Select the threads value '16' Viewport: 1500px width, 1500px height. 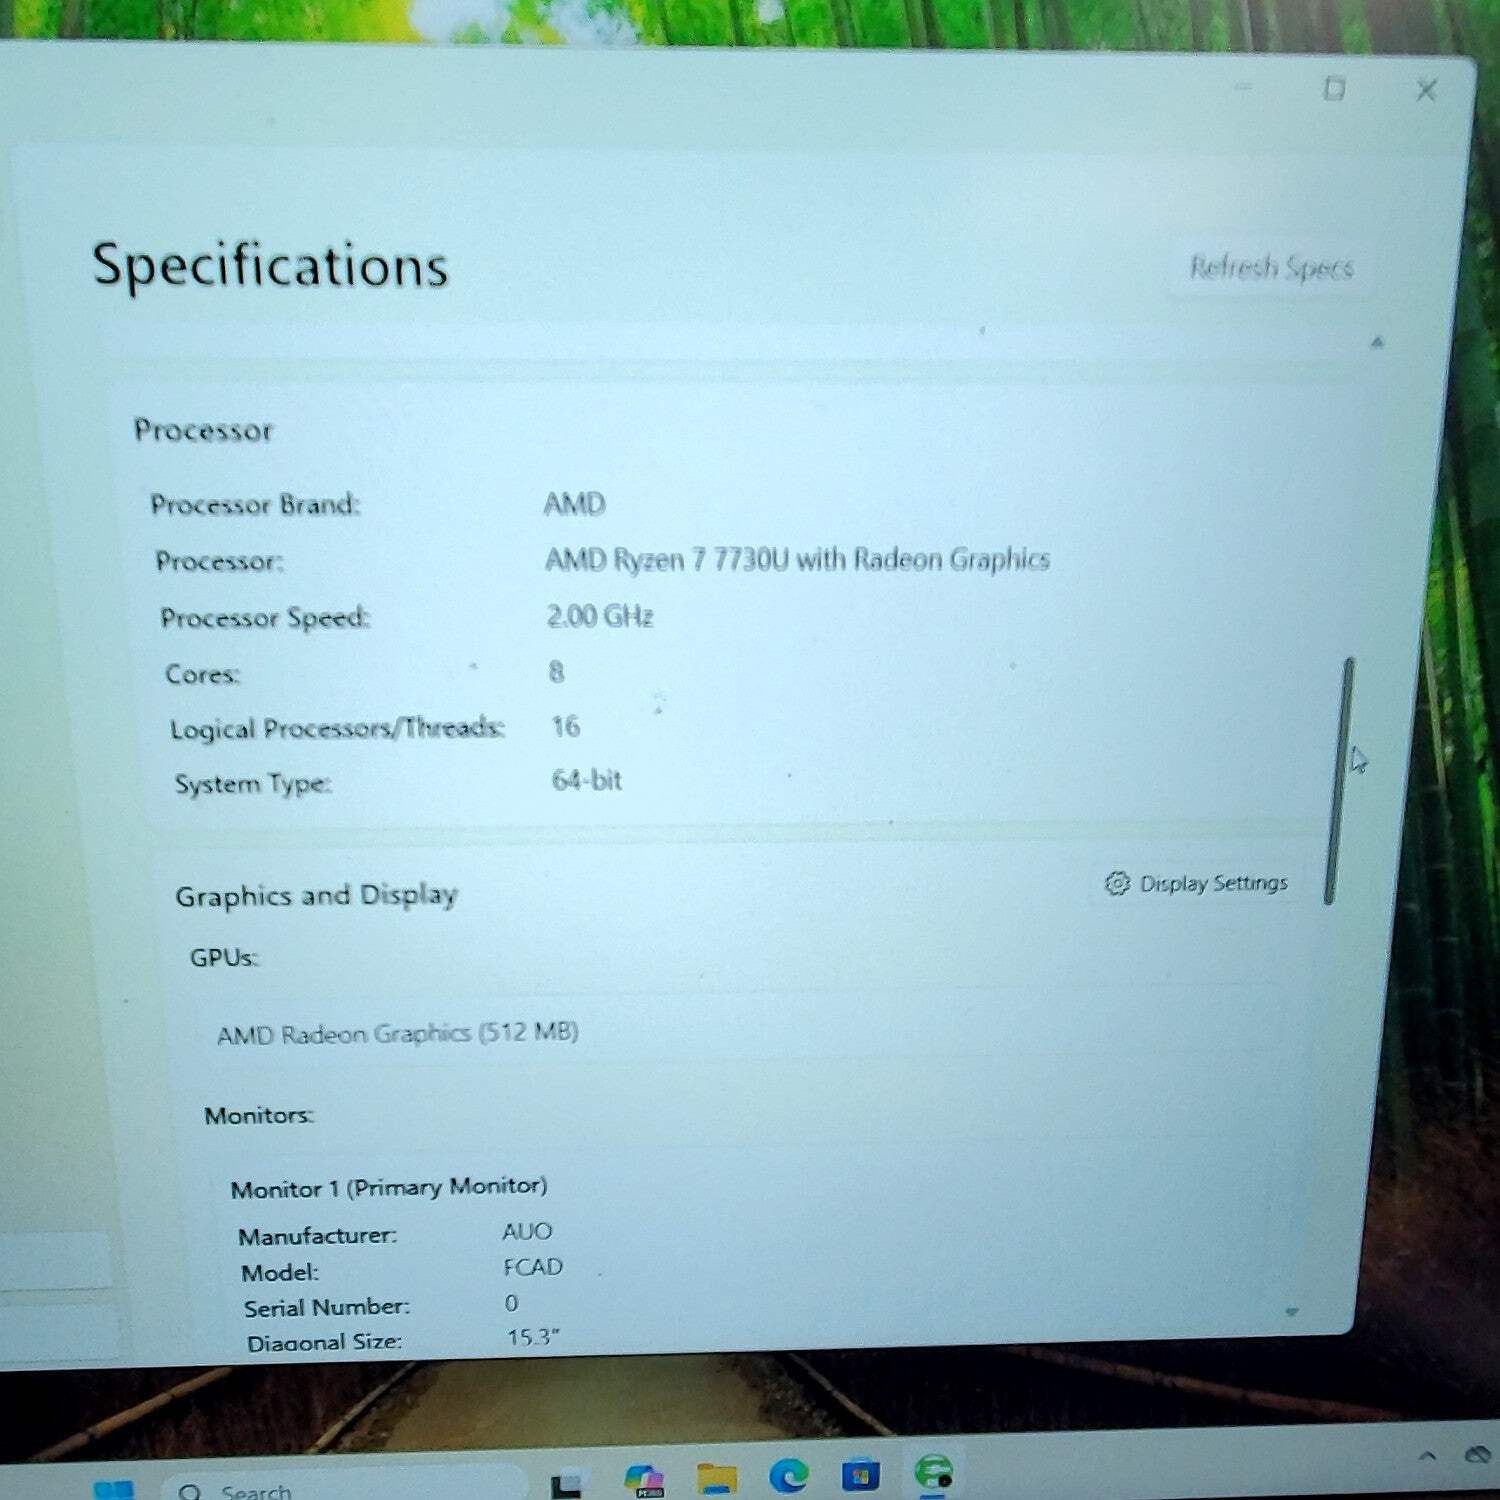tap(565, 726)
